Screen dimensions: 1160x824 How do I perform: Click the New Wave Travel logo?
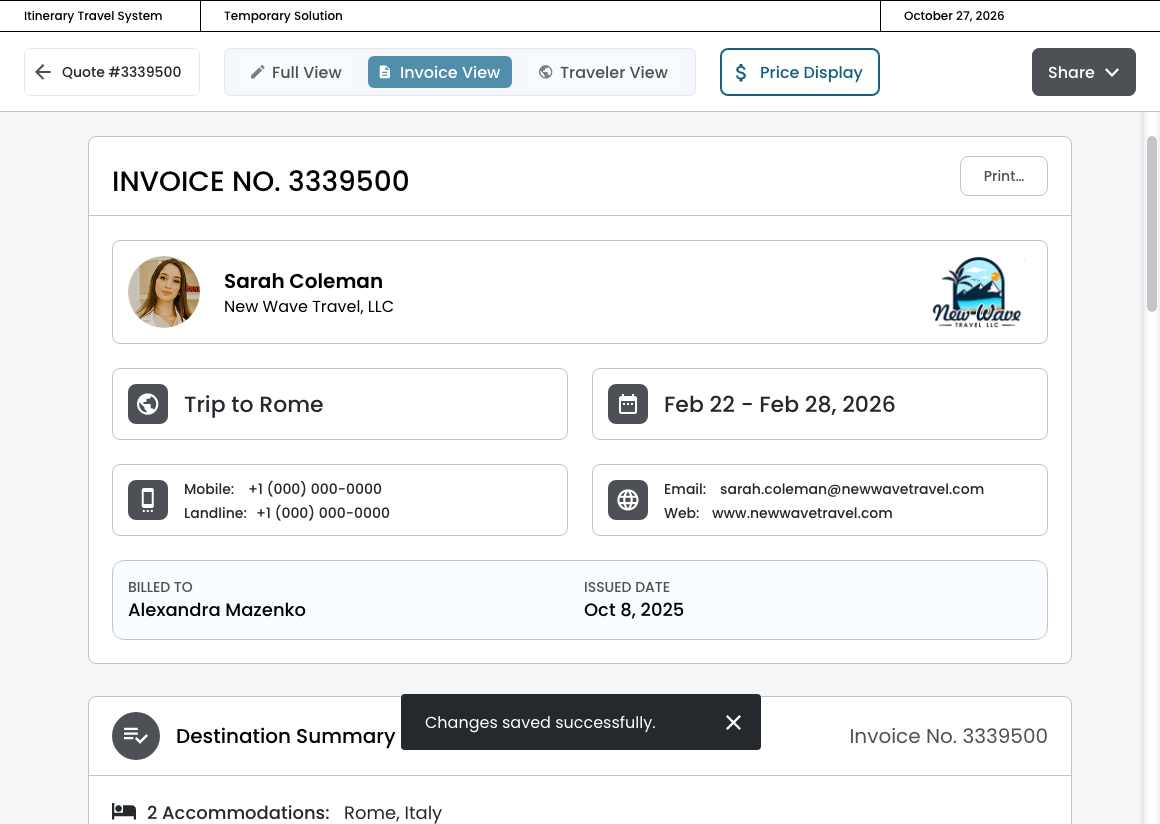(976, 292)
